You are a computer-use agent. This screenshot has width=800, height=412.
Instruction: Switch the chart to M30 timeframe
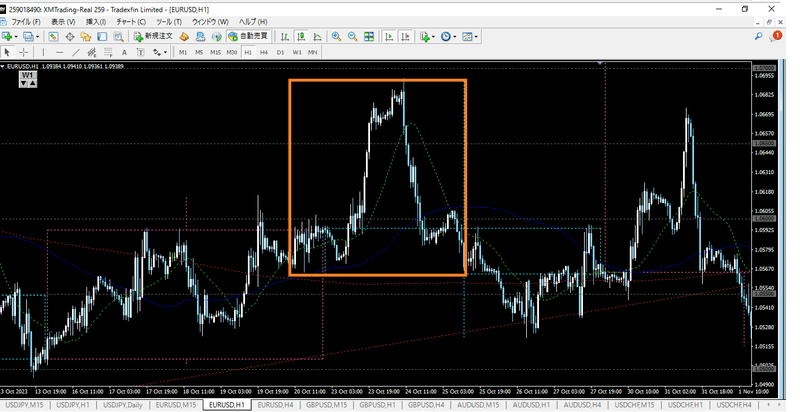[x=232, y=52]
